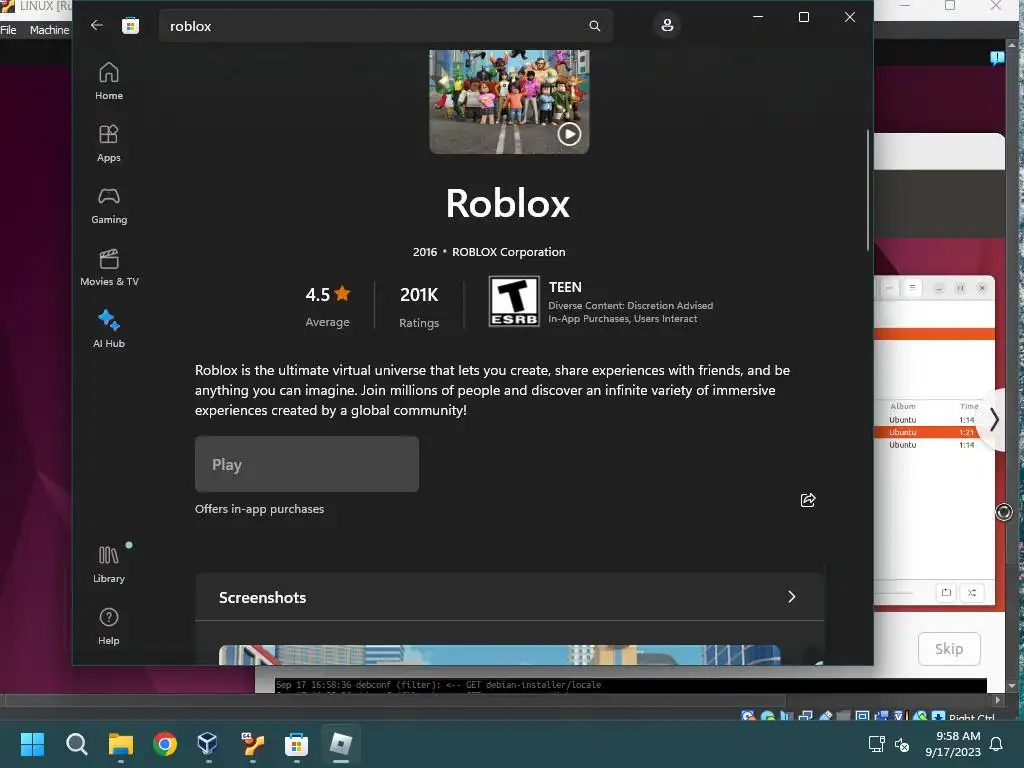Click the Microsoft Store logo icon

[x=131, y=25]
